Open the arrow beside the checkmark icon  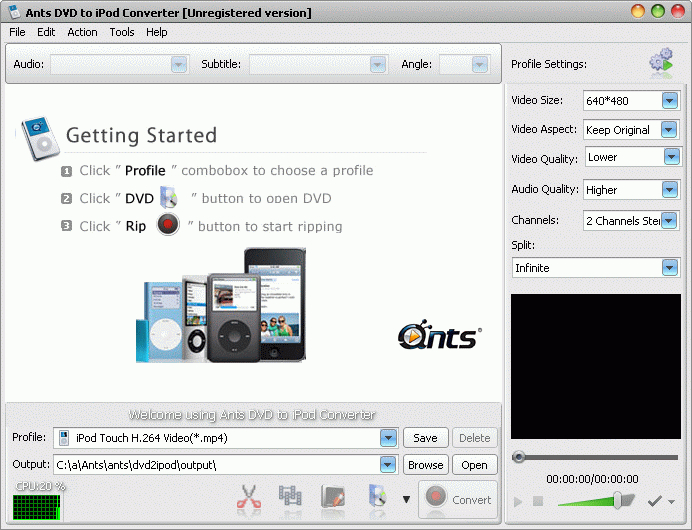(x=671, y=502)
